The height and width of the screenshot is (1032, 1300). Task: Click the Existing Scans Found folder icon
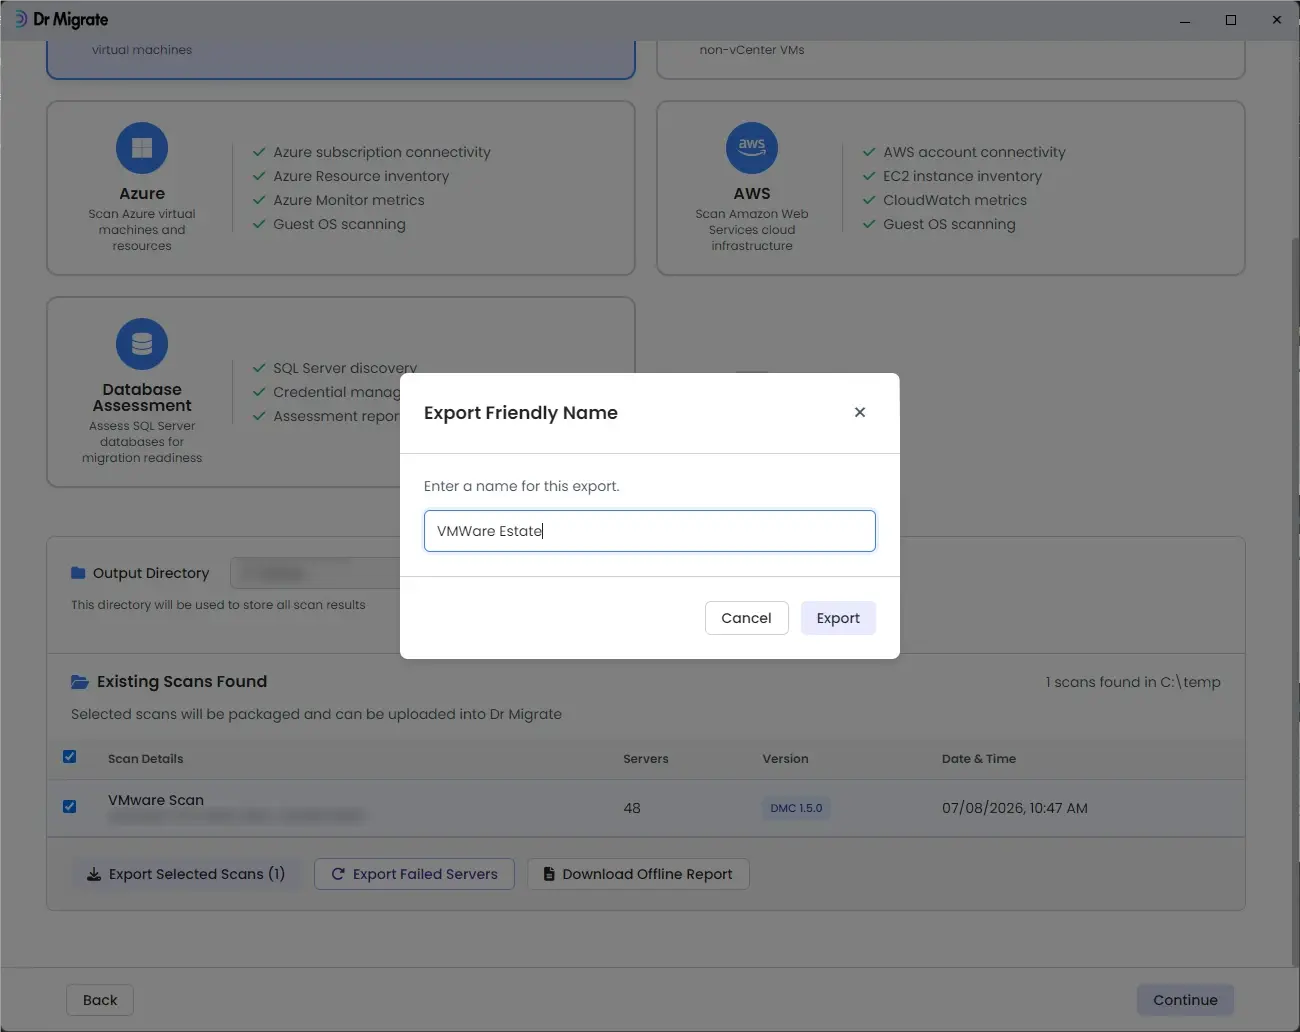point(80,682)
